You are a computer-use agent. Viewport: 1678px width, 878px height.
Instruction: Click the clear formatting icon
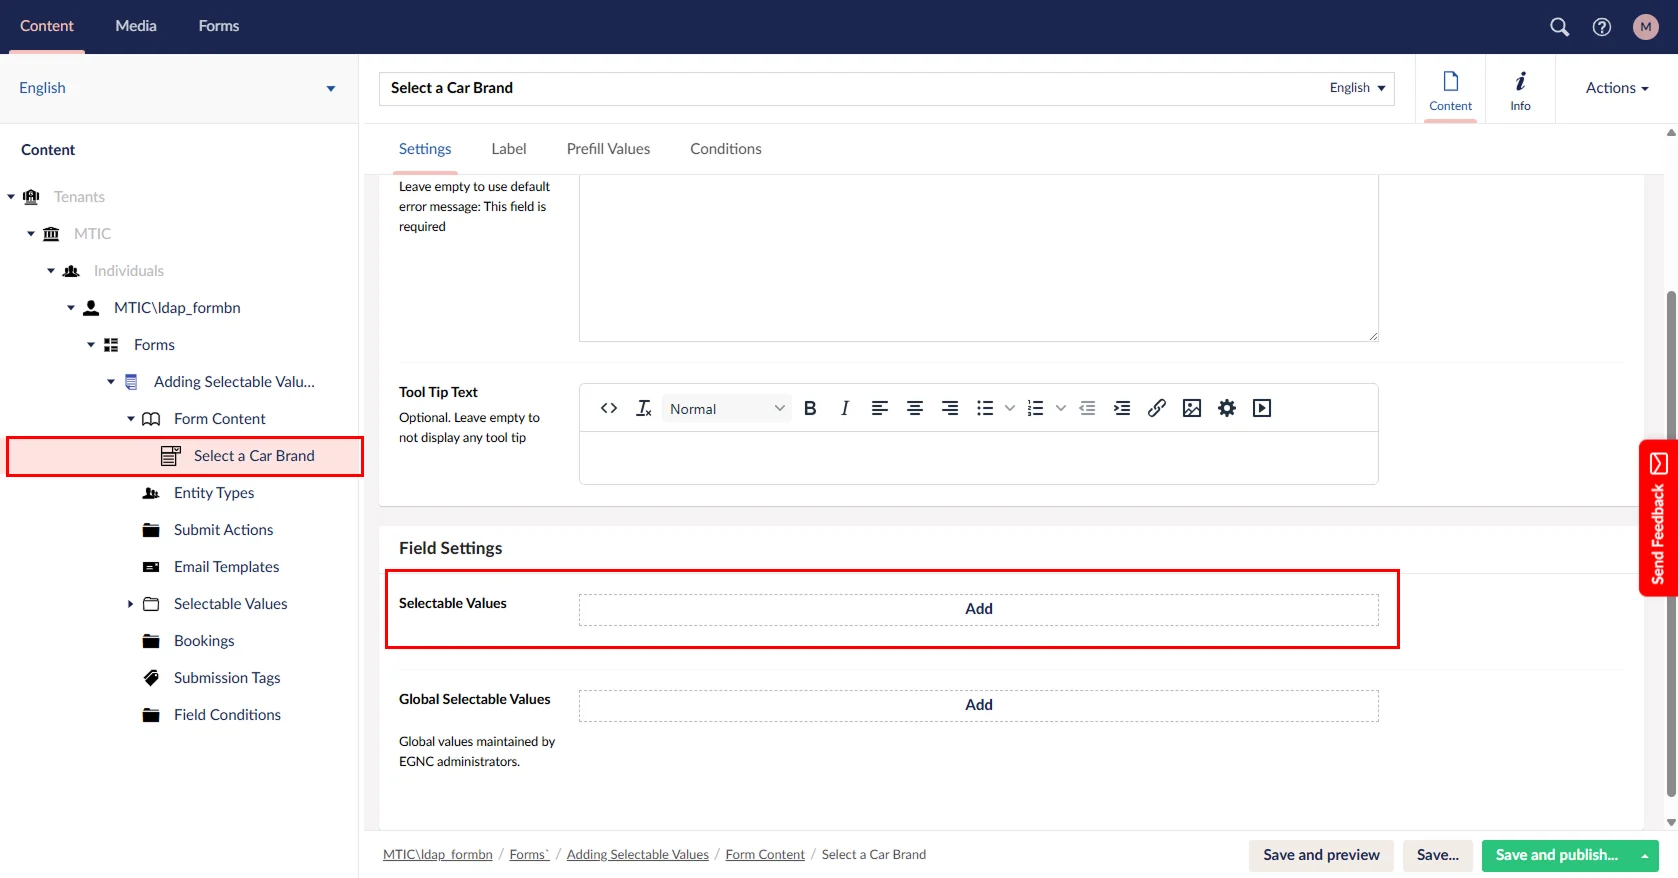click(644, 408)
